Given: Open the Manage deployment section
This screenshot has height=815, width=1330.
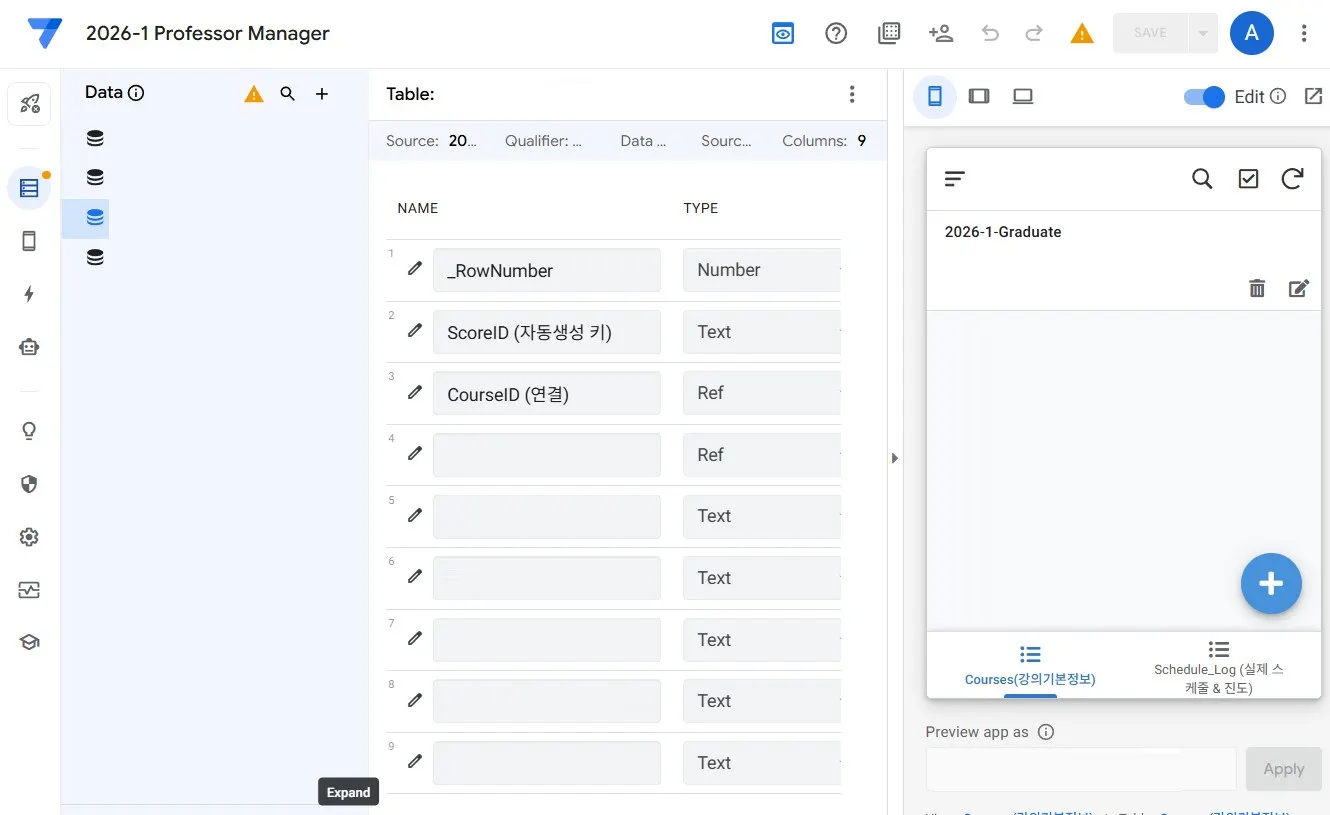Looking at the screenshot, I should point(29,590).
